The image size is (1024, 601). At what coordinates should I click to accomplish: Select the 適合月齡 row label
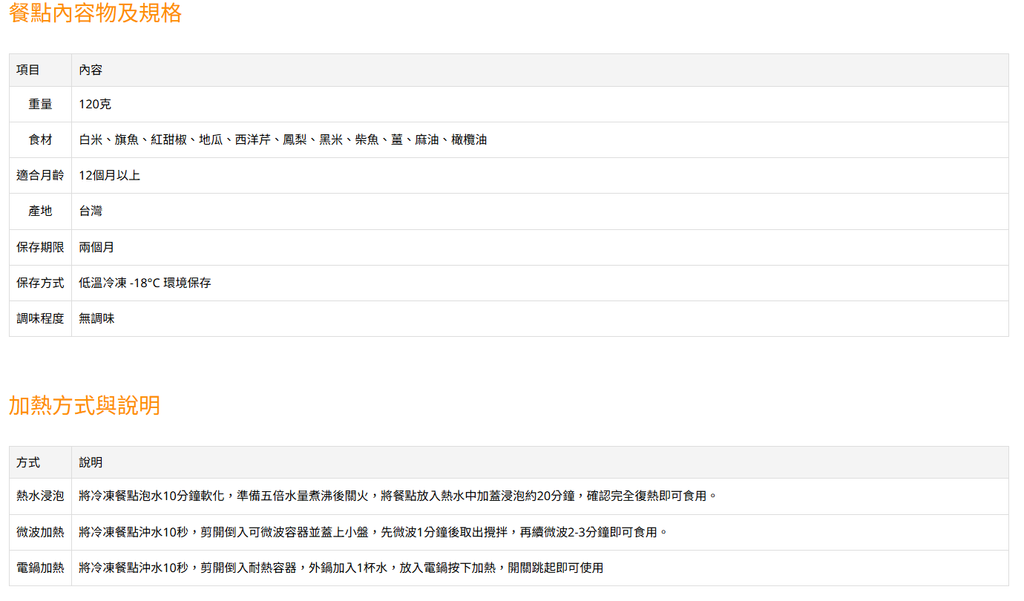[40, 176]
